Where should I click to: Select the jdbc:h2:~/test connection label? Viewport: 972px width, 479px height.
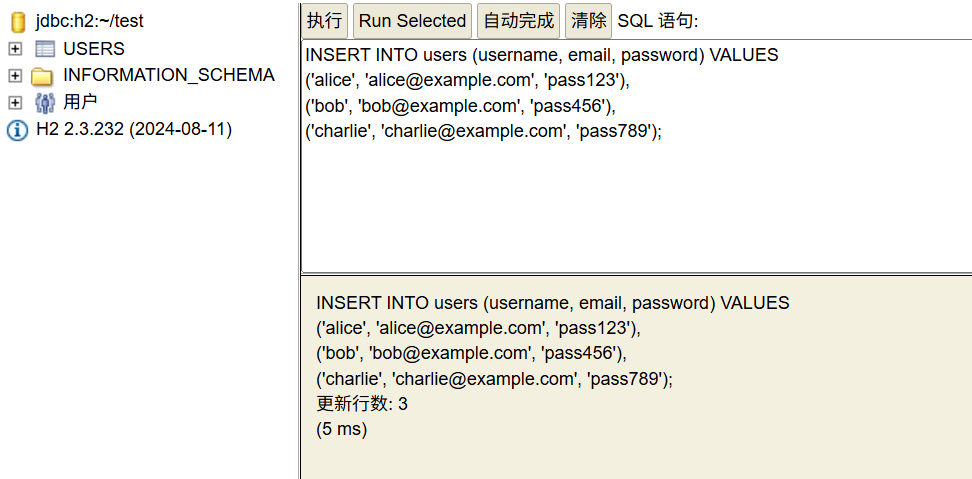click(x=89, y=21)
